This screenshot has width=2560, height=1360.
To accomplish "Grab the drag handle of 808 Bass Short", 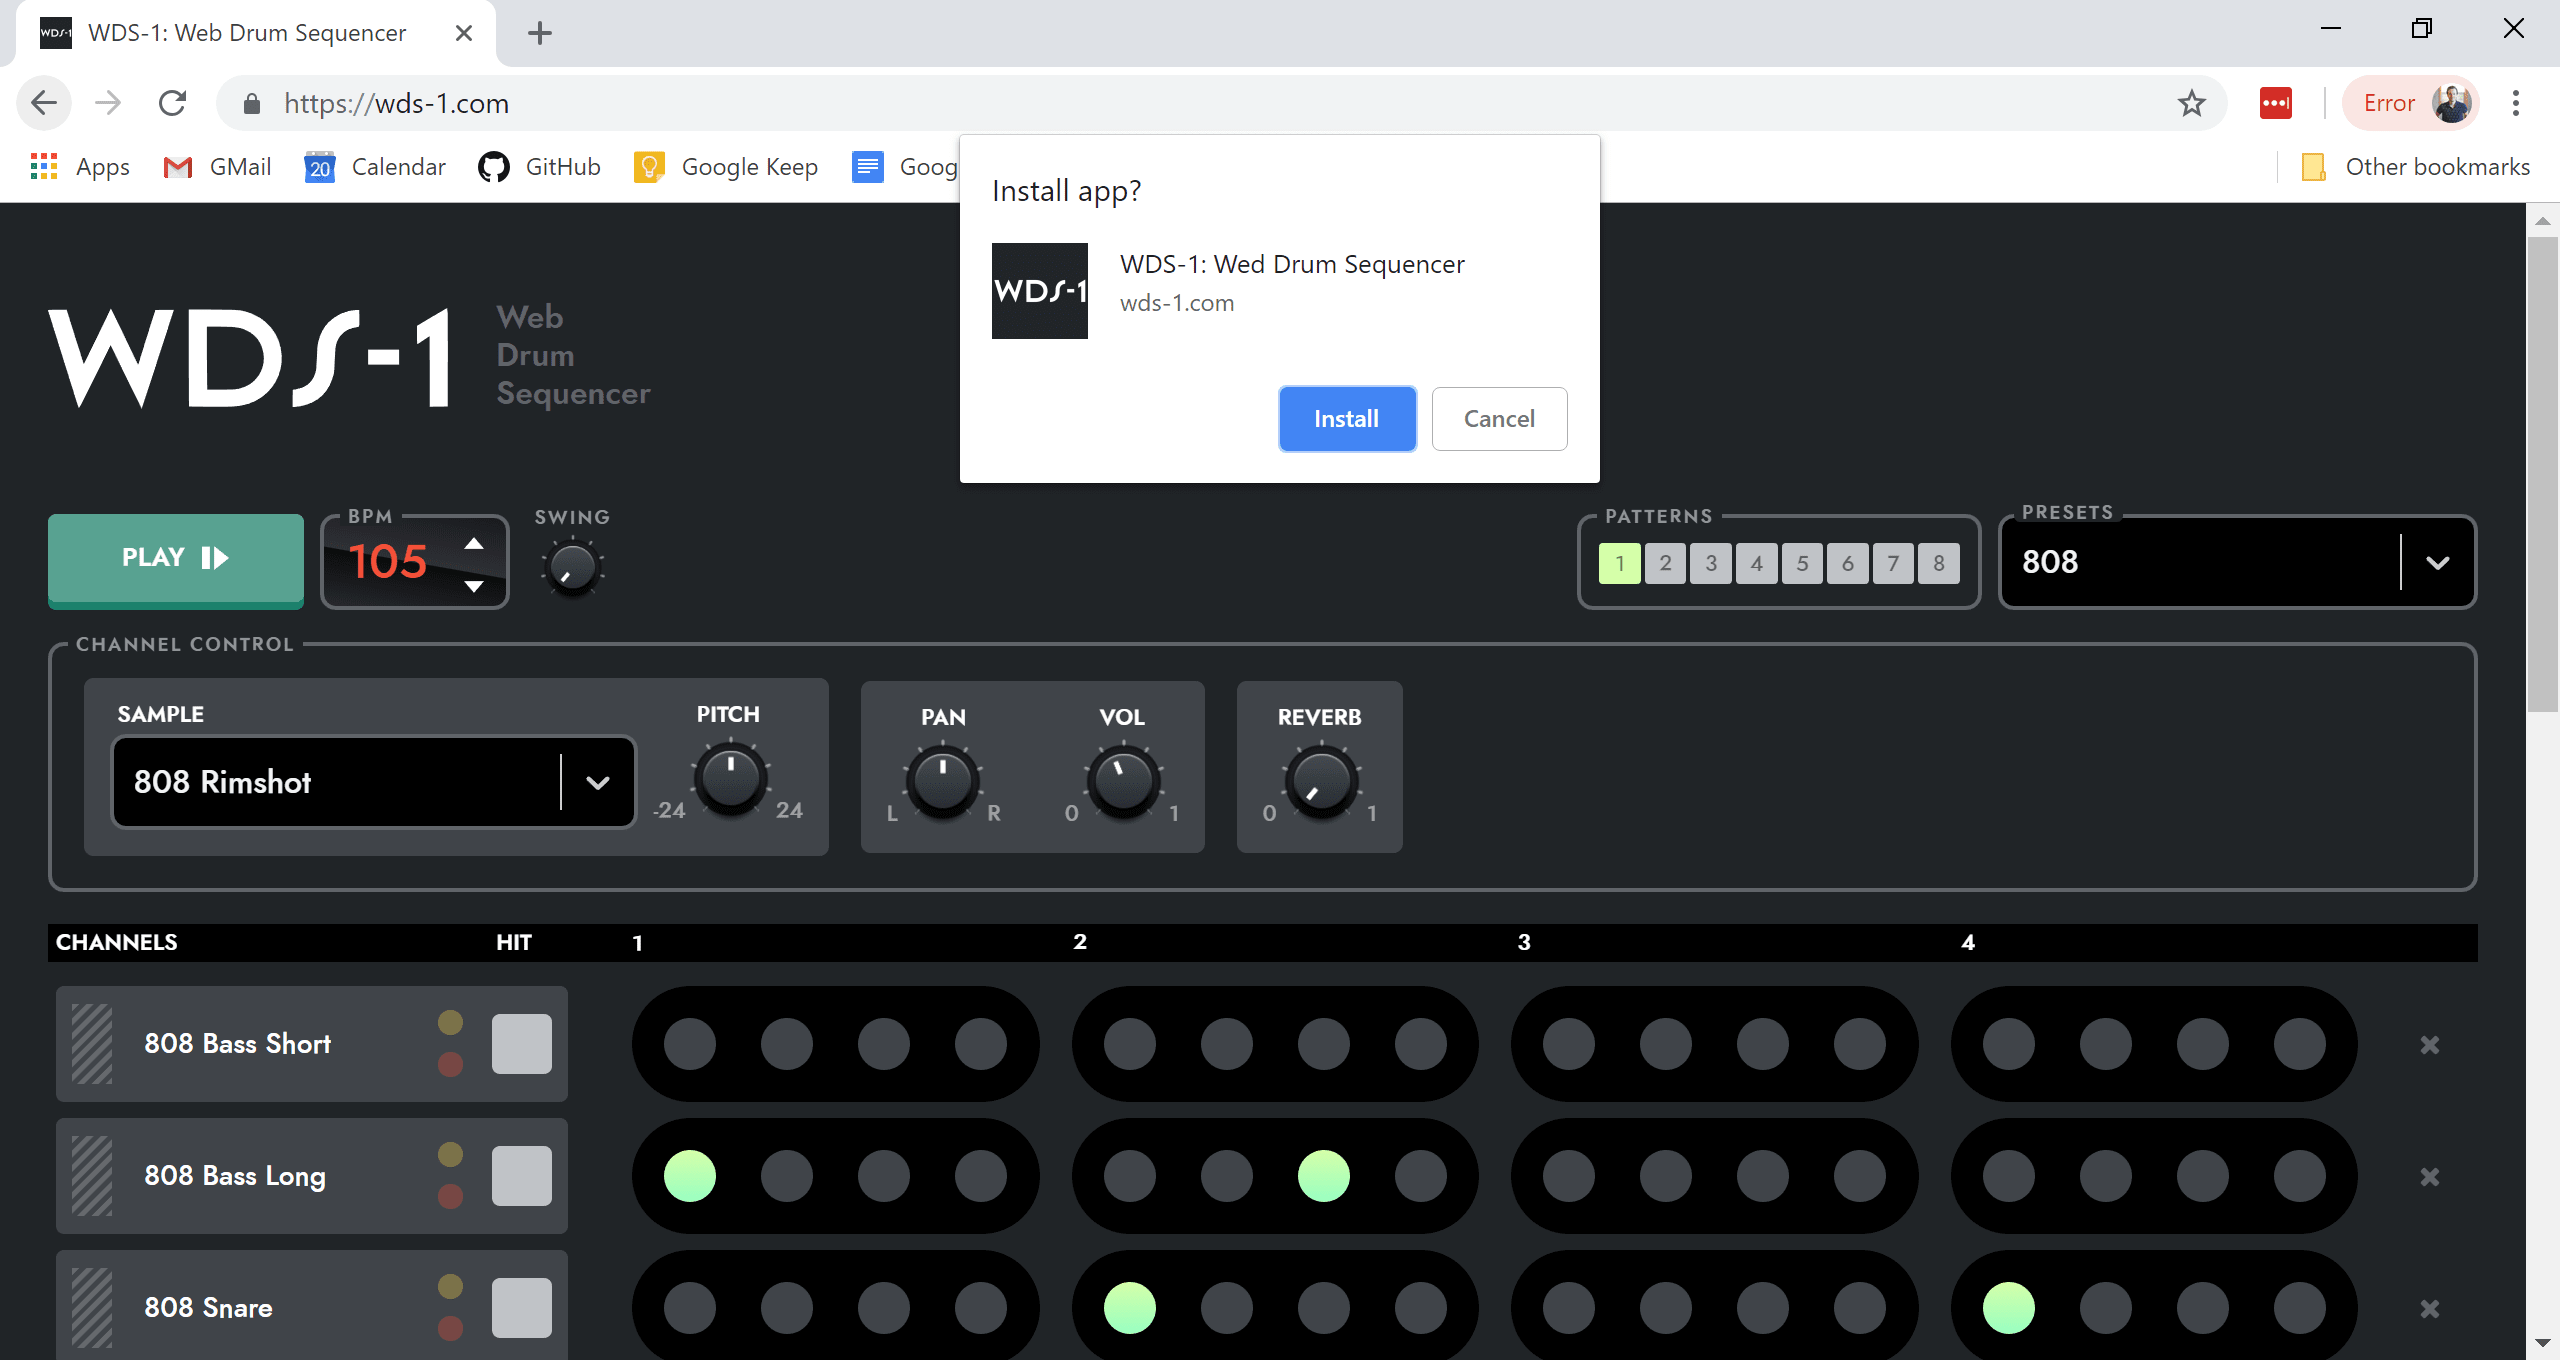I will pos(92,1044).
